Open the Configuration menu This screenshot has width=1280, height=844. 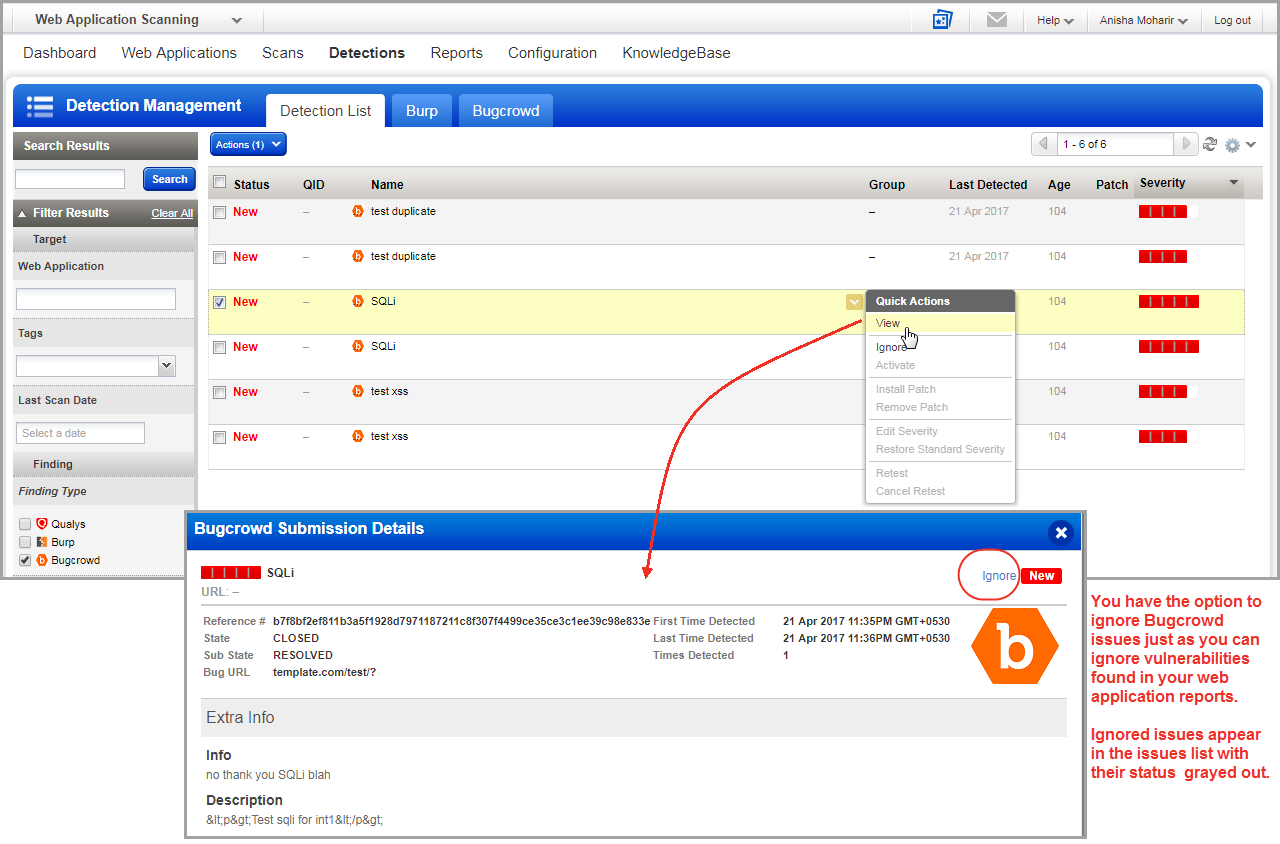[x=552, y=53]
